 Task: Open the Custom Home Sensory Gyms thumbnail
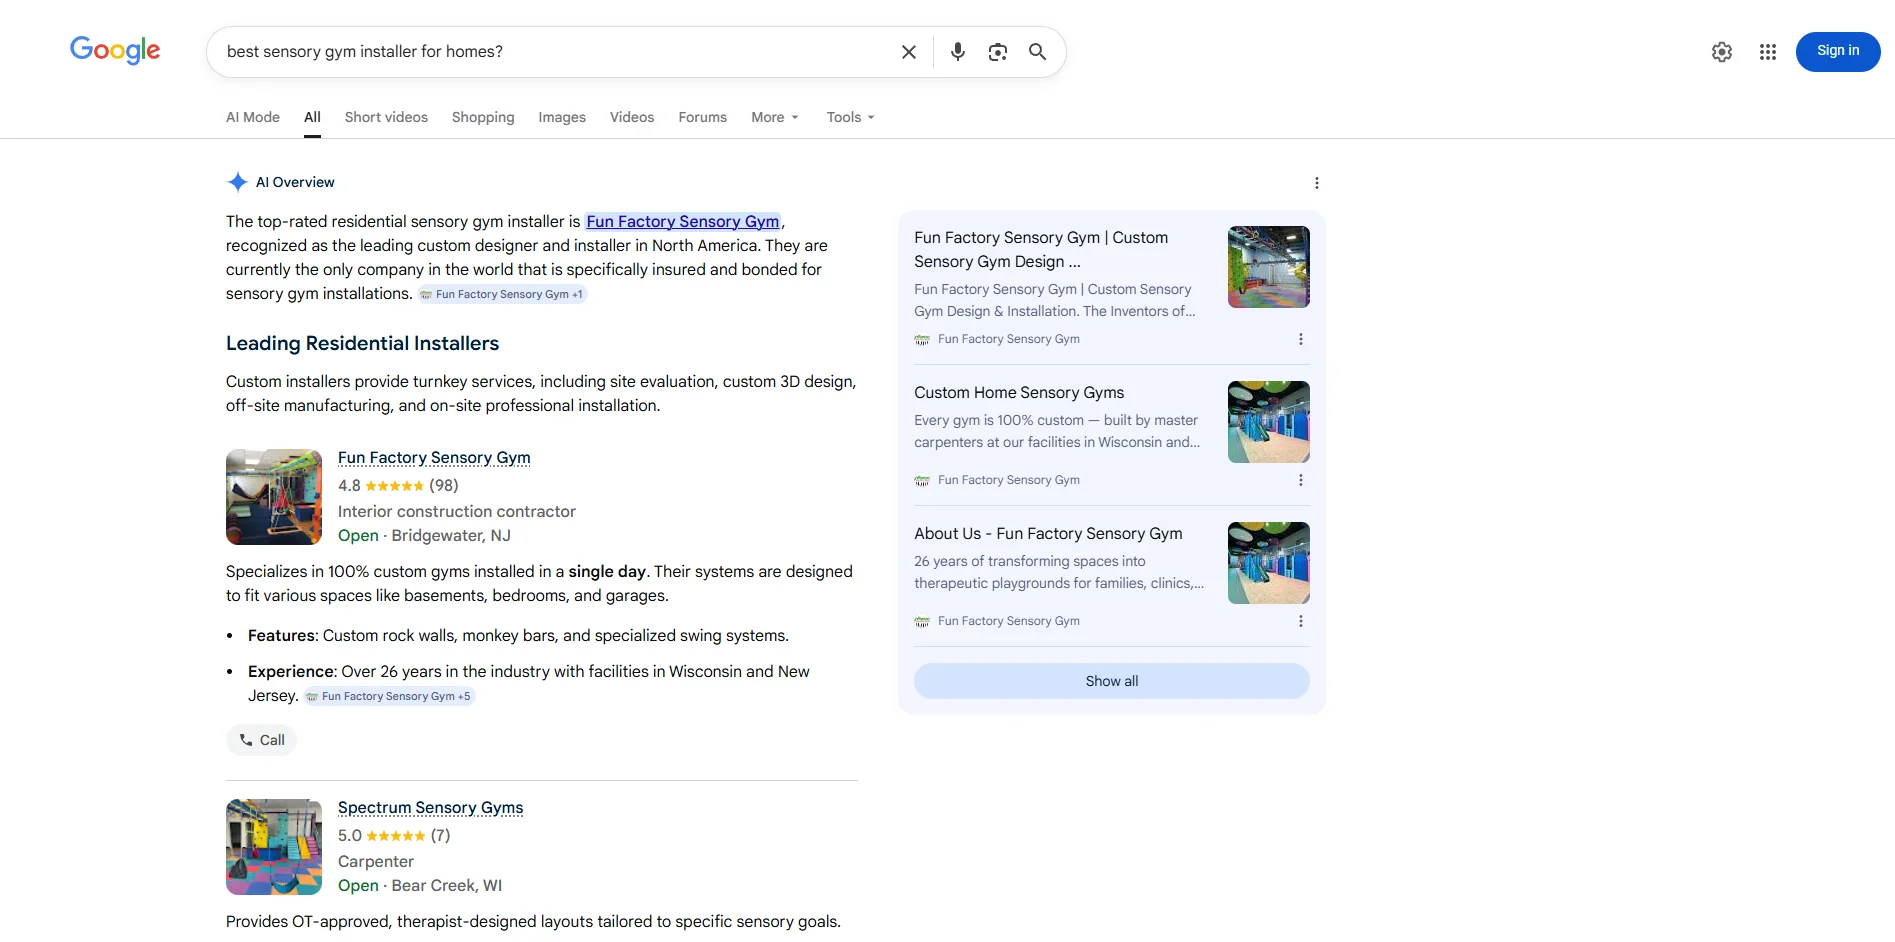pos(1269,422)
